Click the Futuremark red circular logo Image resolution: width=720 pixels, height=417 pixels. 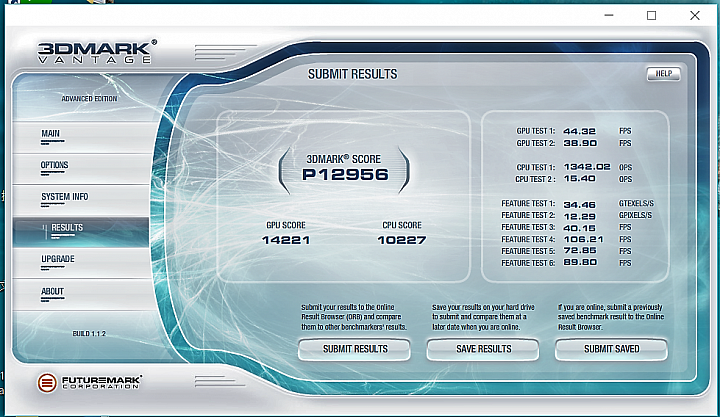47,383
